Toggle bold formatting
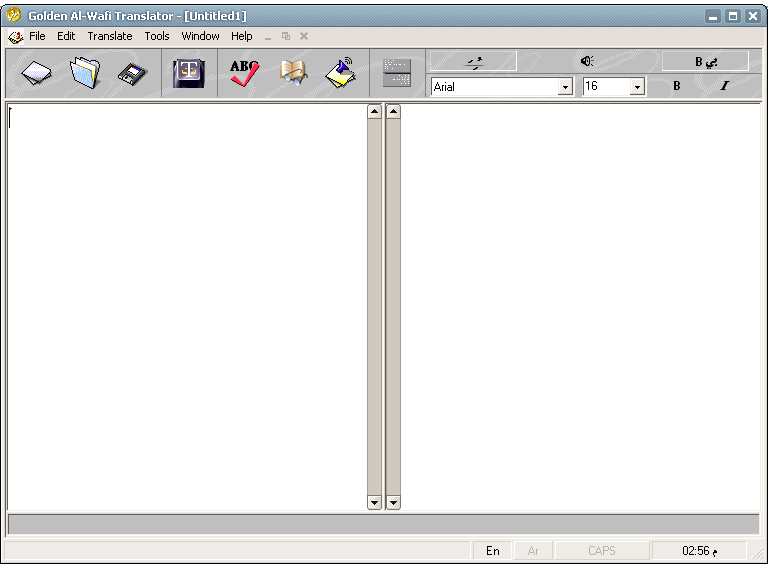The width and height of the screenshot is (768, 564). pos(676,86)
